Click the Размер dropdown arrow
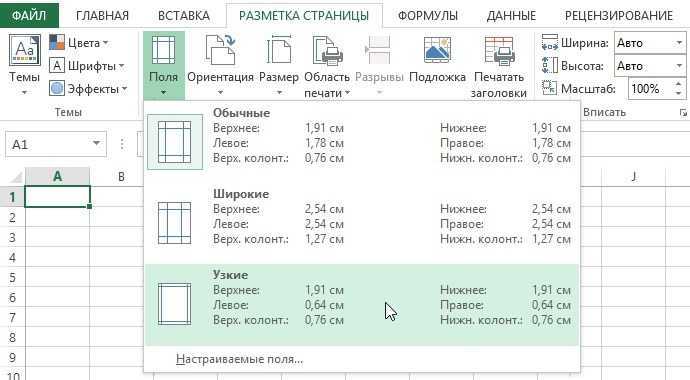This screenshot has height=380, width=690. pyautogui.click(x=279, y=92)
